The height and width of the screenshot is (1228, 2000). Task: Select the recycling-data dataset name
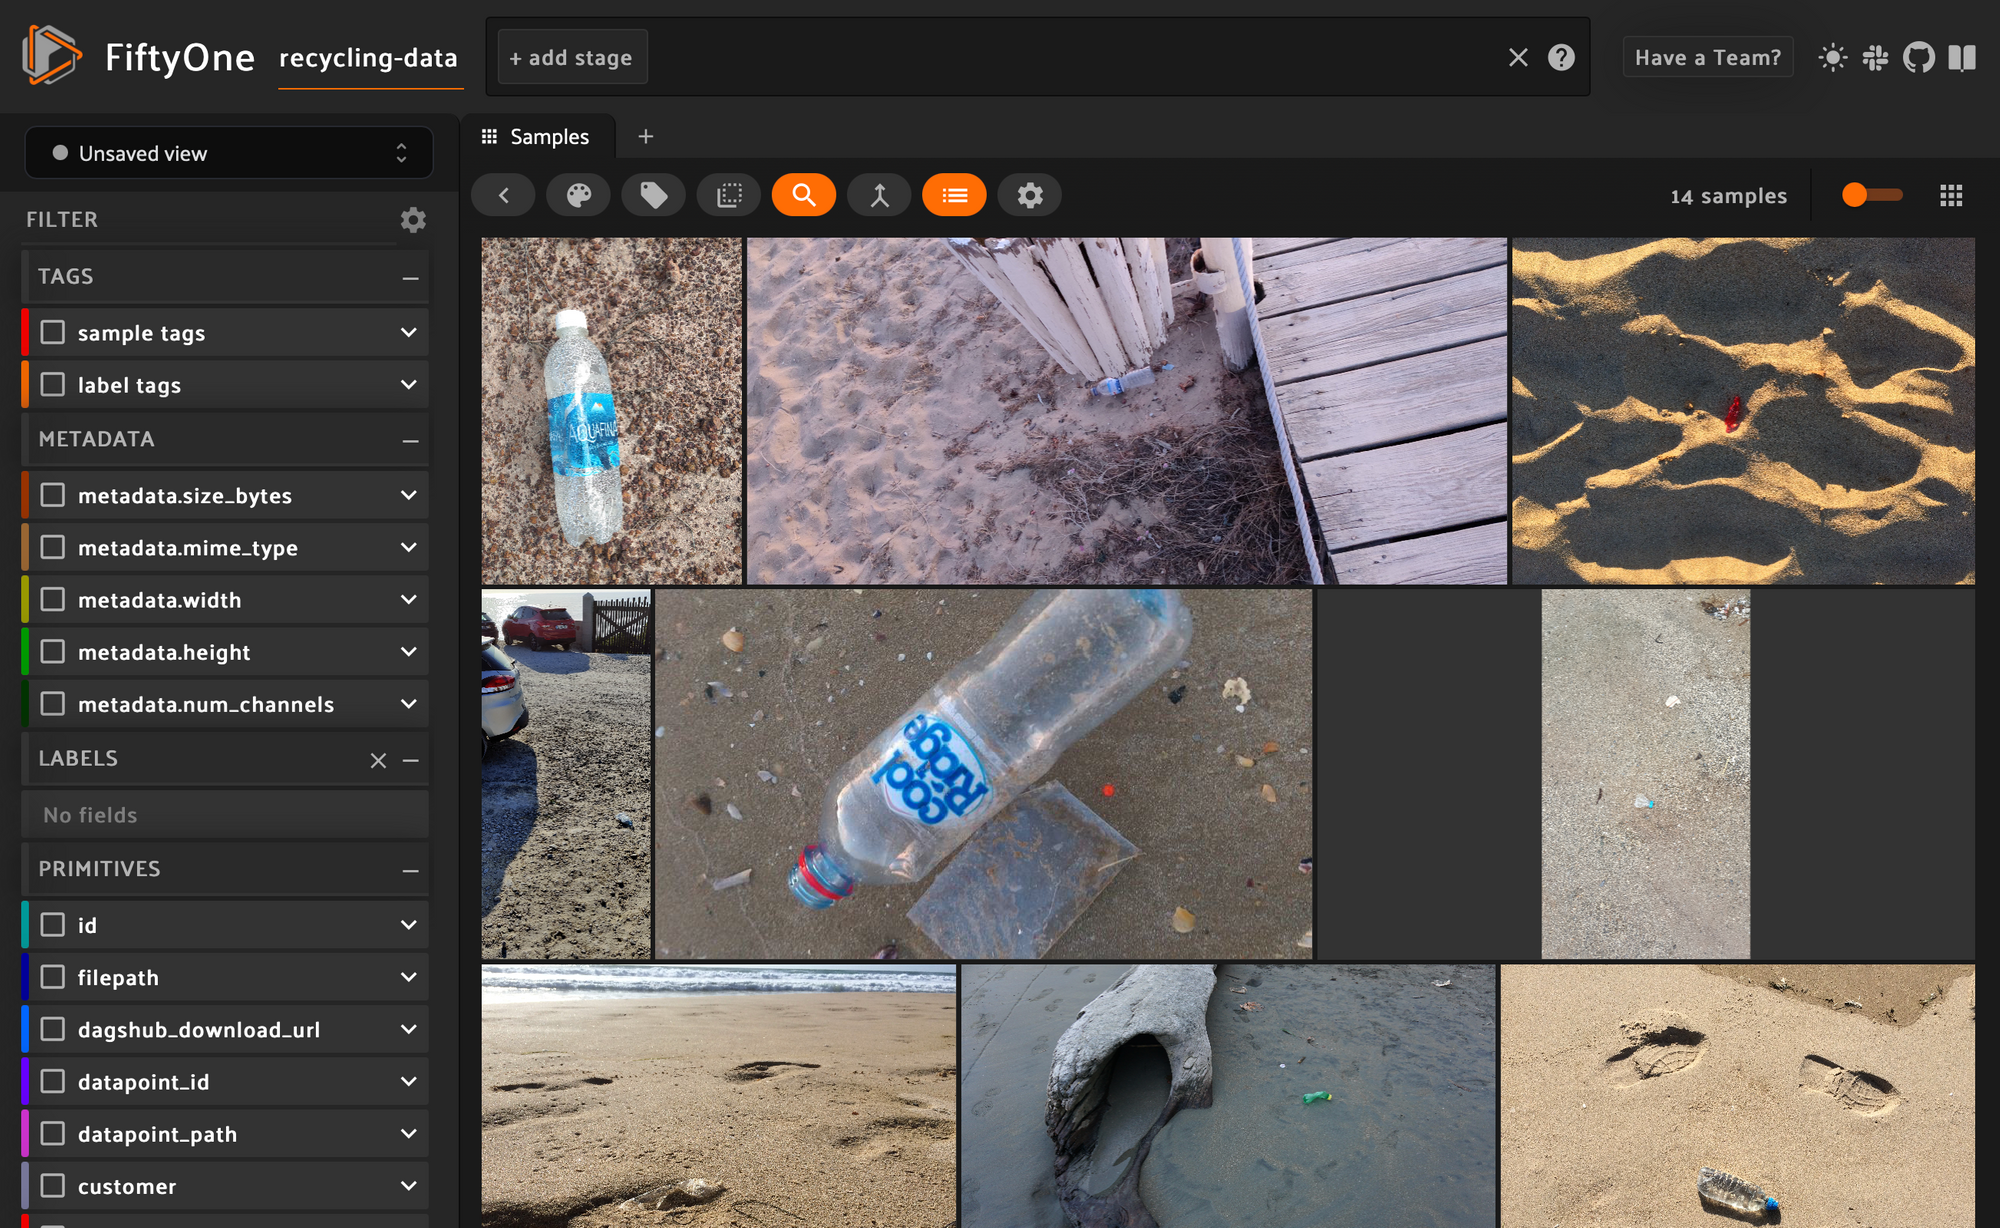click(369, 58)
